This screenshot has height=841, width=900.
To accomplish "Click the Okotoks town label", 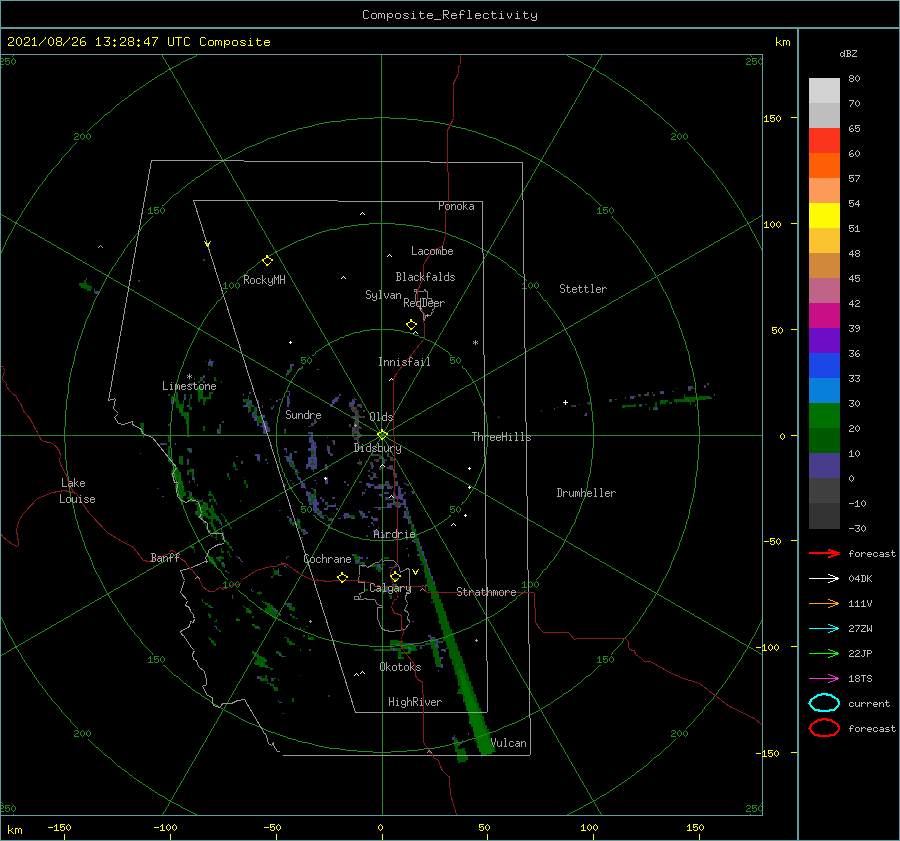I will click(400, 667).
